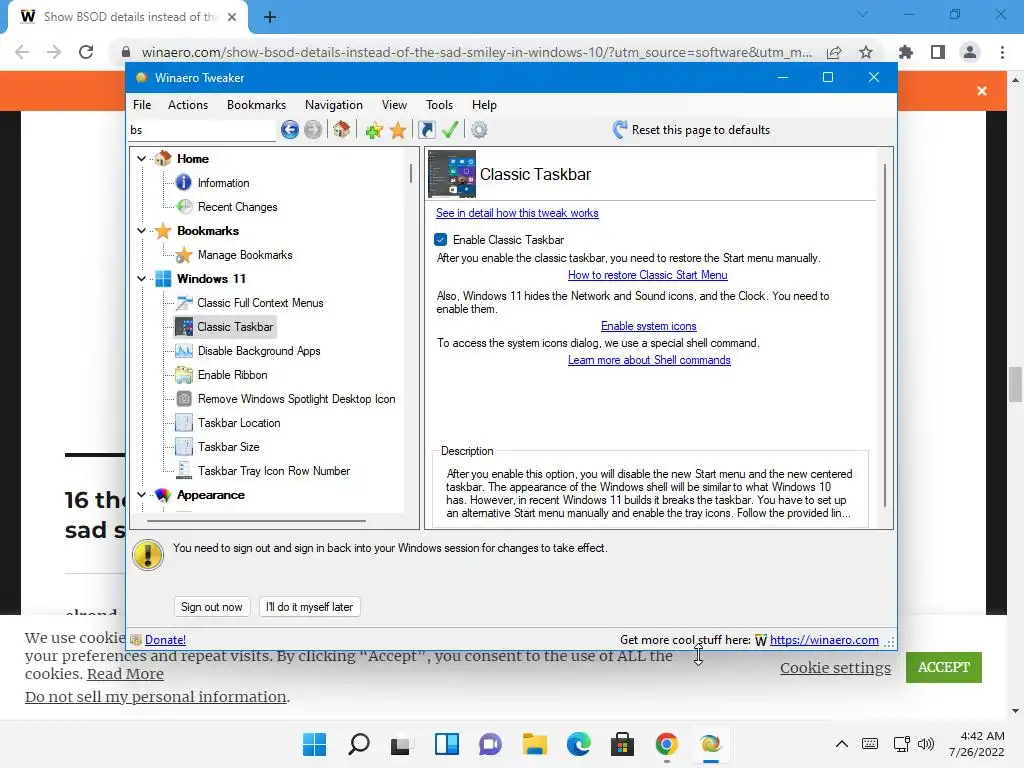Collapse the Windows 11 tree node
1024x768 pixels.
tap(141, 279)
